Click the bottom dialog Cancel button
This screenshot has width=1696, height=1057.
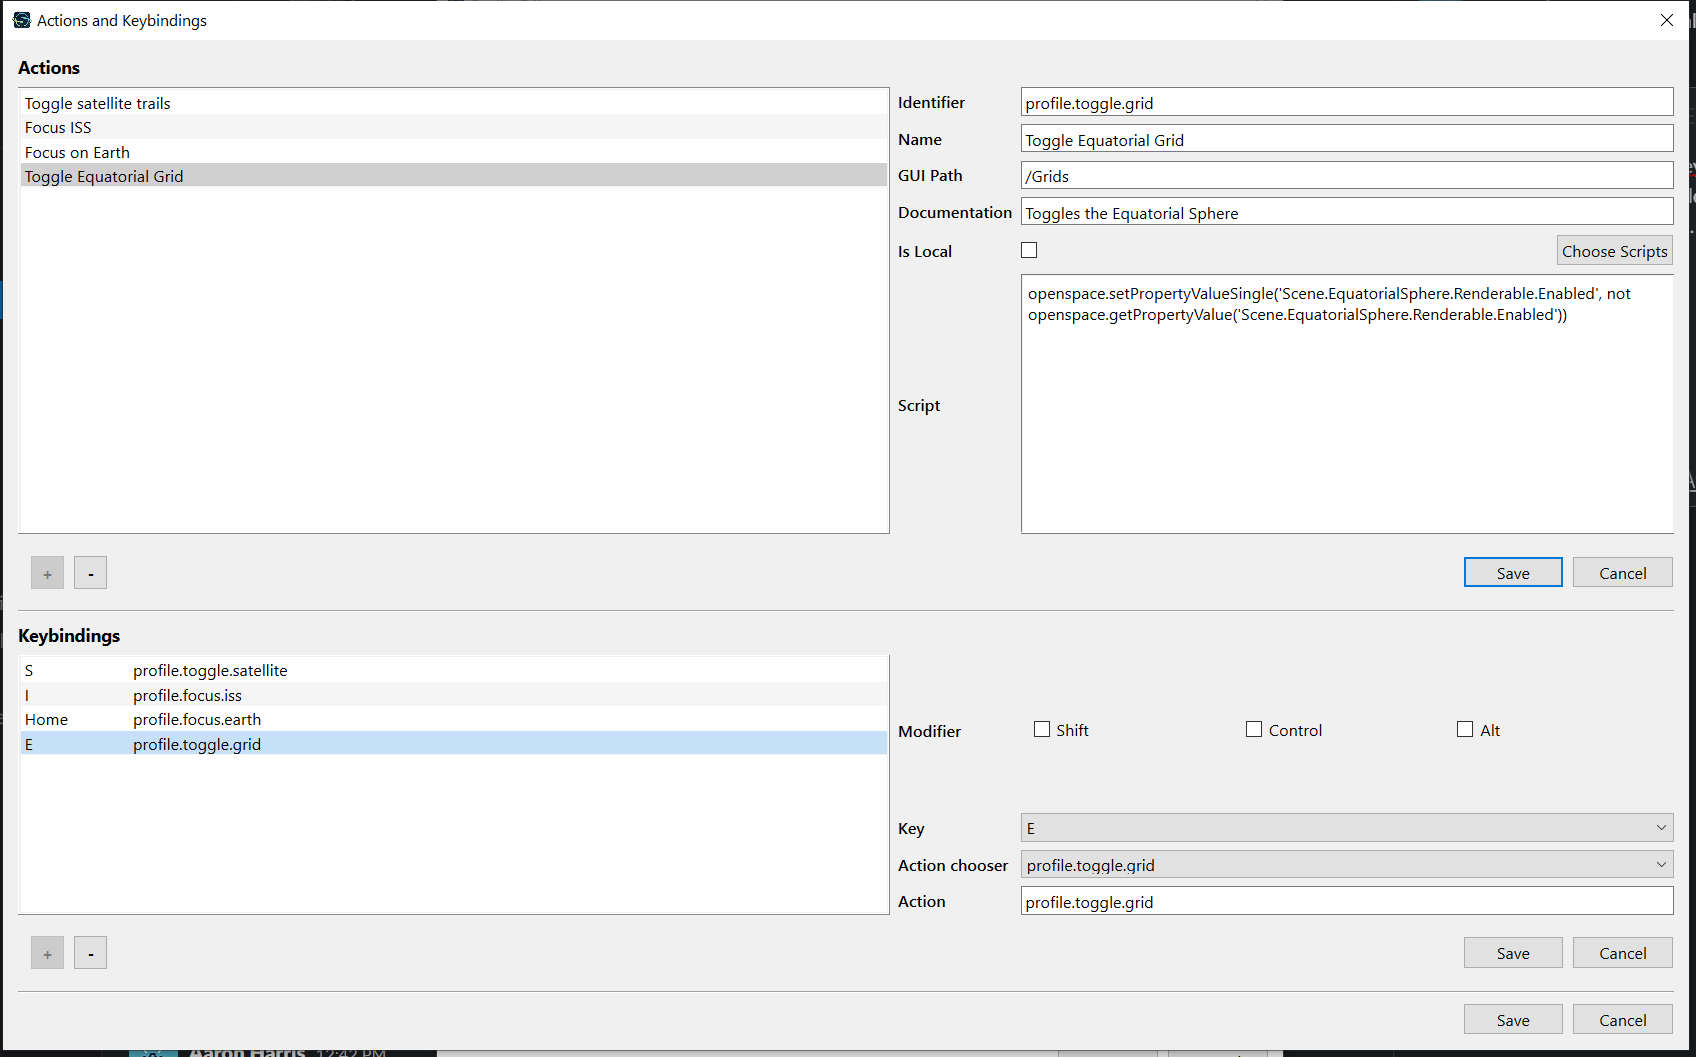pyautogui.click(x=1622, y=1020)
